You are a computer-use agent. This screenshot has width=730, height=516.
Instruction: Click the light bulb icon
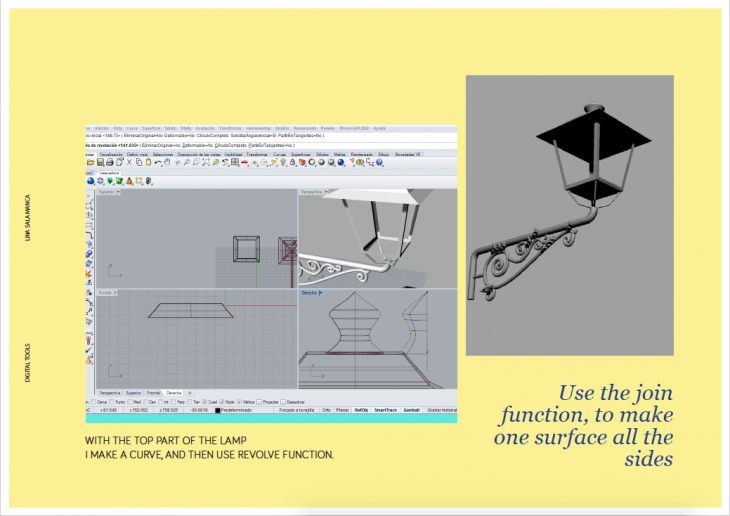pyautogui.click(x=285, y=162)
